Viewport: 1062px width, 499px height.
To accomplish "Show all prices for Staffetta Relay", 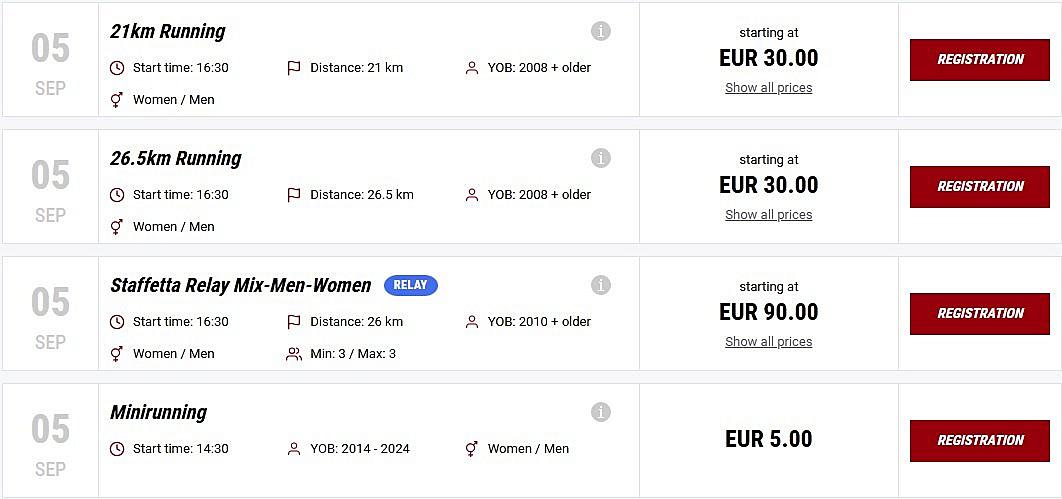I will point(768,342).
